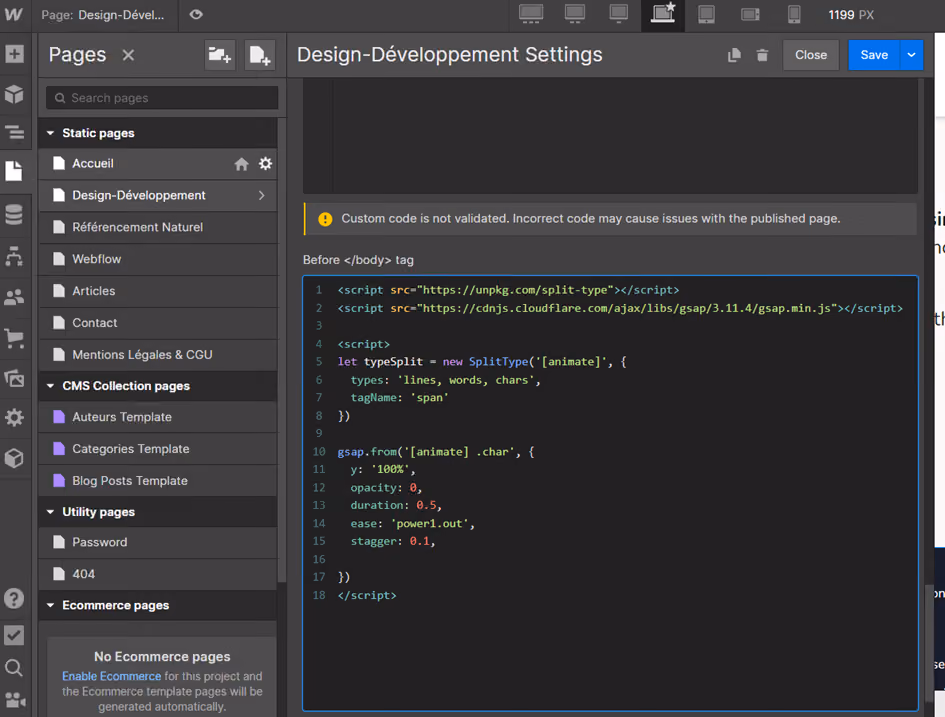945x717 pixels.
Task: Click the settings panel vertical scrollbar
Action: pos(929,645)
